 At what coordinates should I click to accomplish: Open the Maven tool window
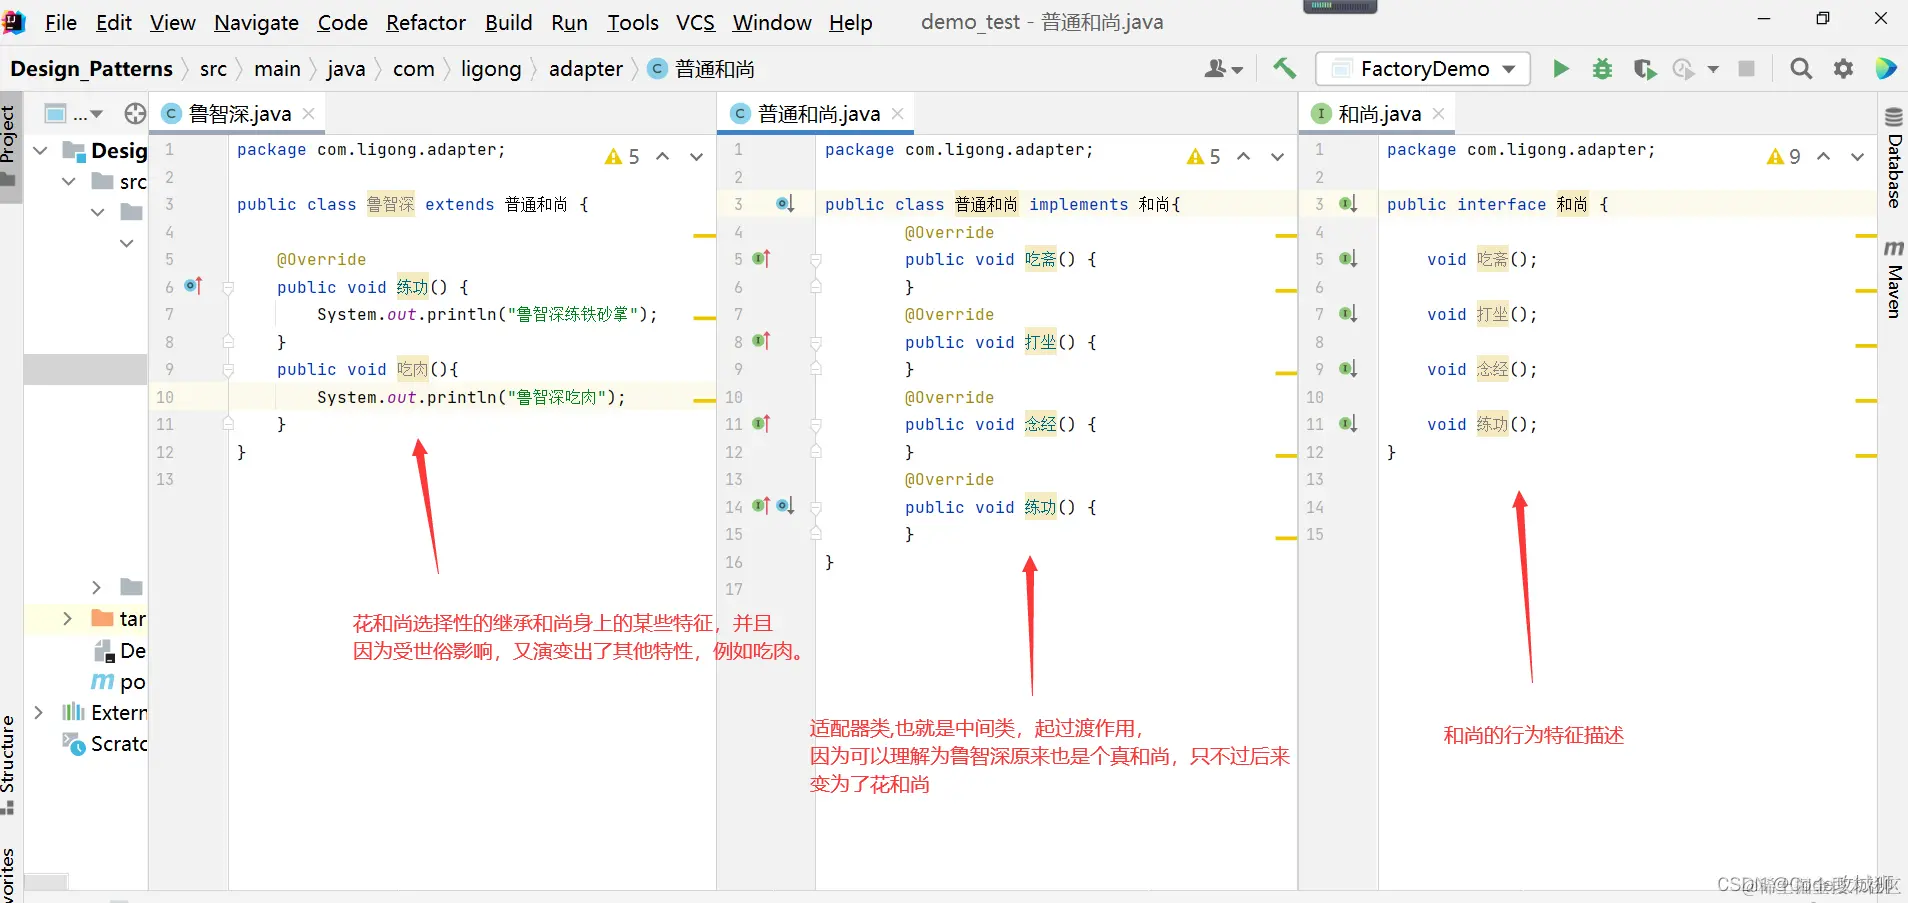click(x=1893, y=279)
